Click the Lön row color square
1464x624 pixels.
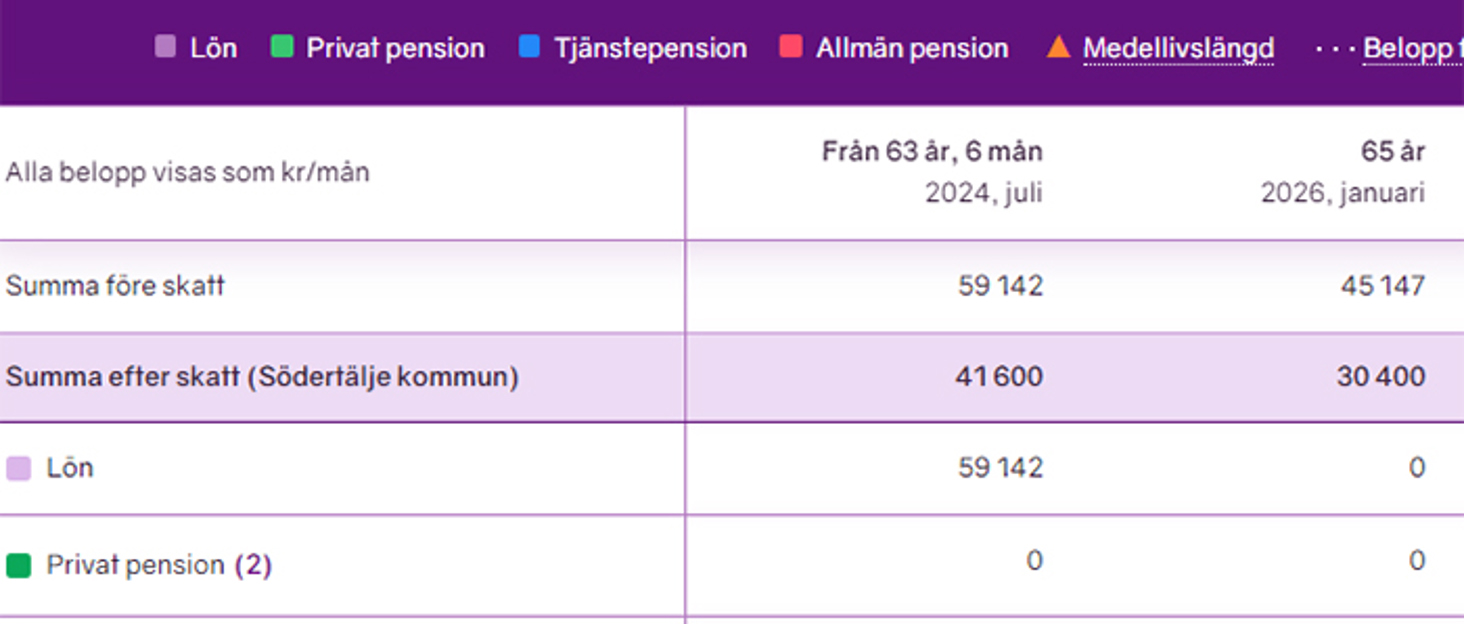[18, 469]
